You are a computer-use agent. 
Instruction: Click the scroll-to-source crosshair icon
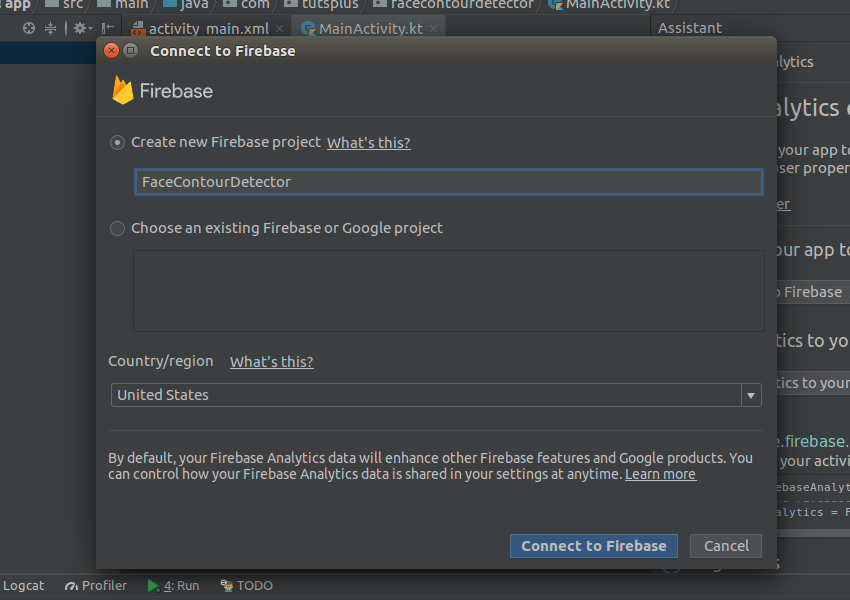click(x=27, y=28)
